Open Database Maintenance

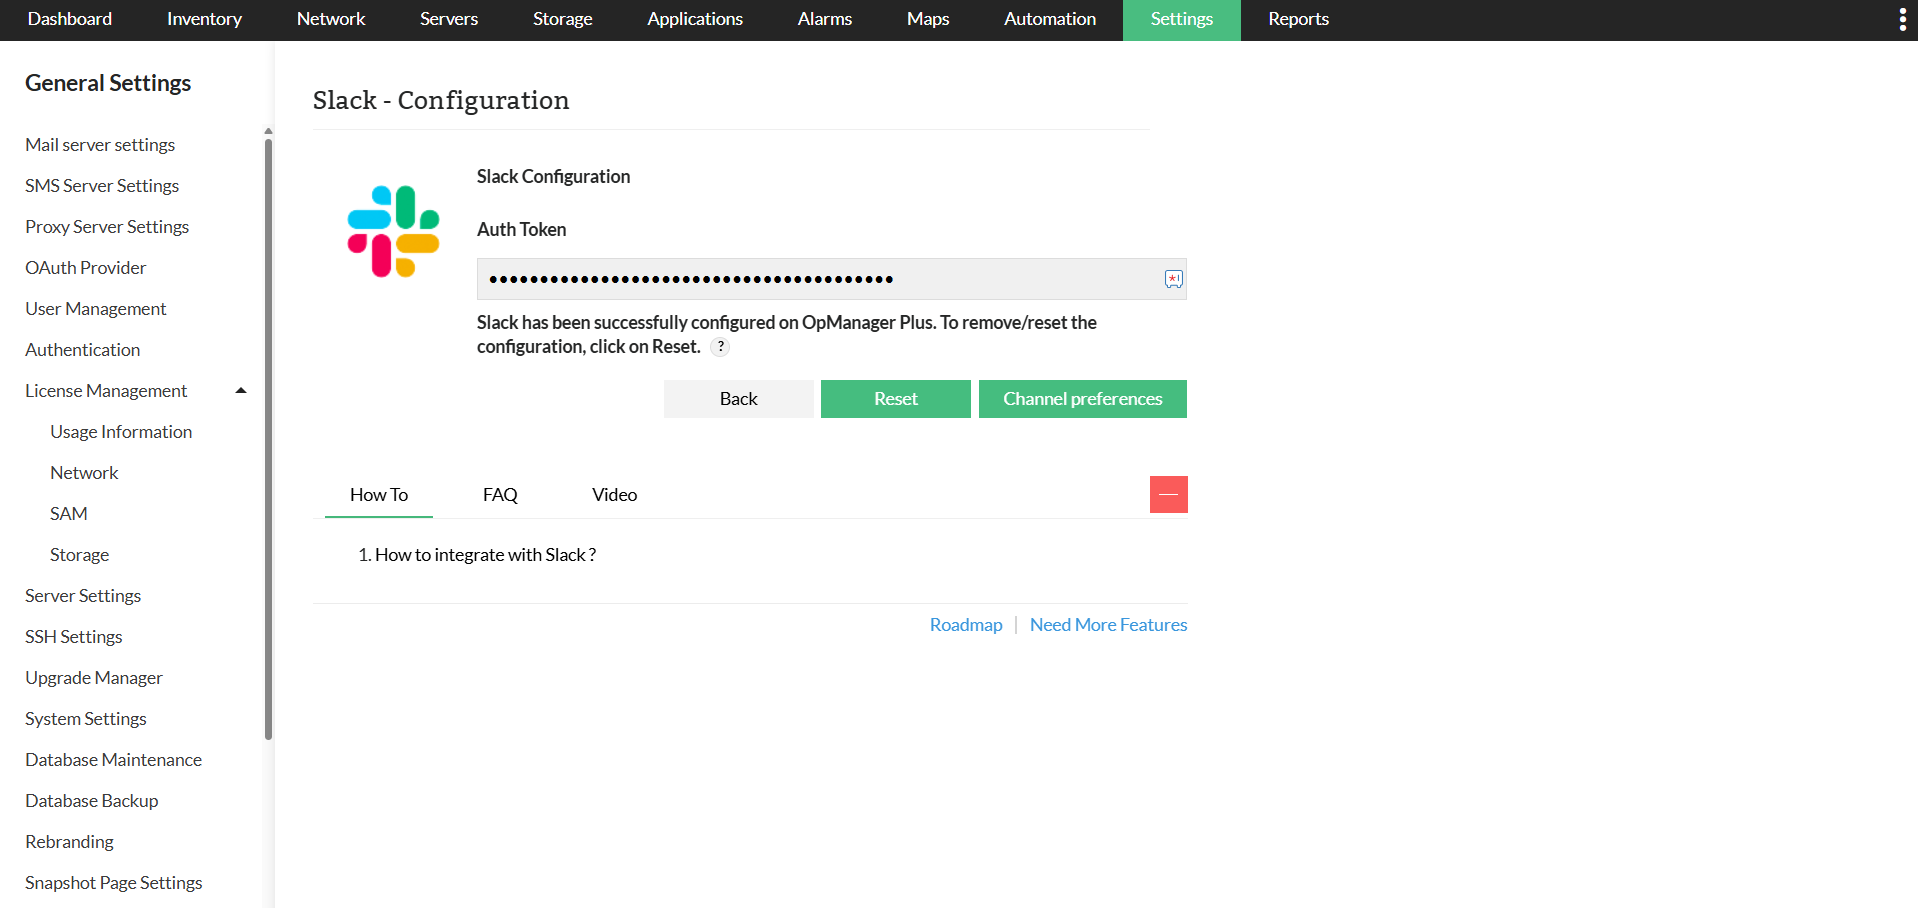pyautogui.click(x=114, y=760)
